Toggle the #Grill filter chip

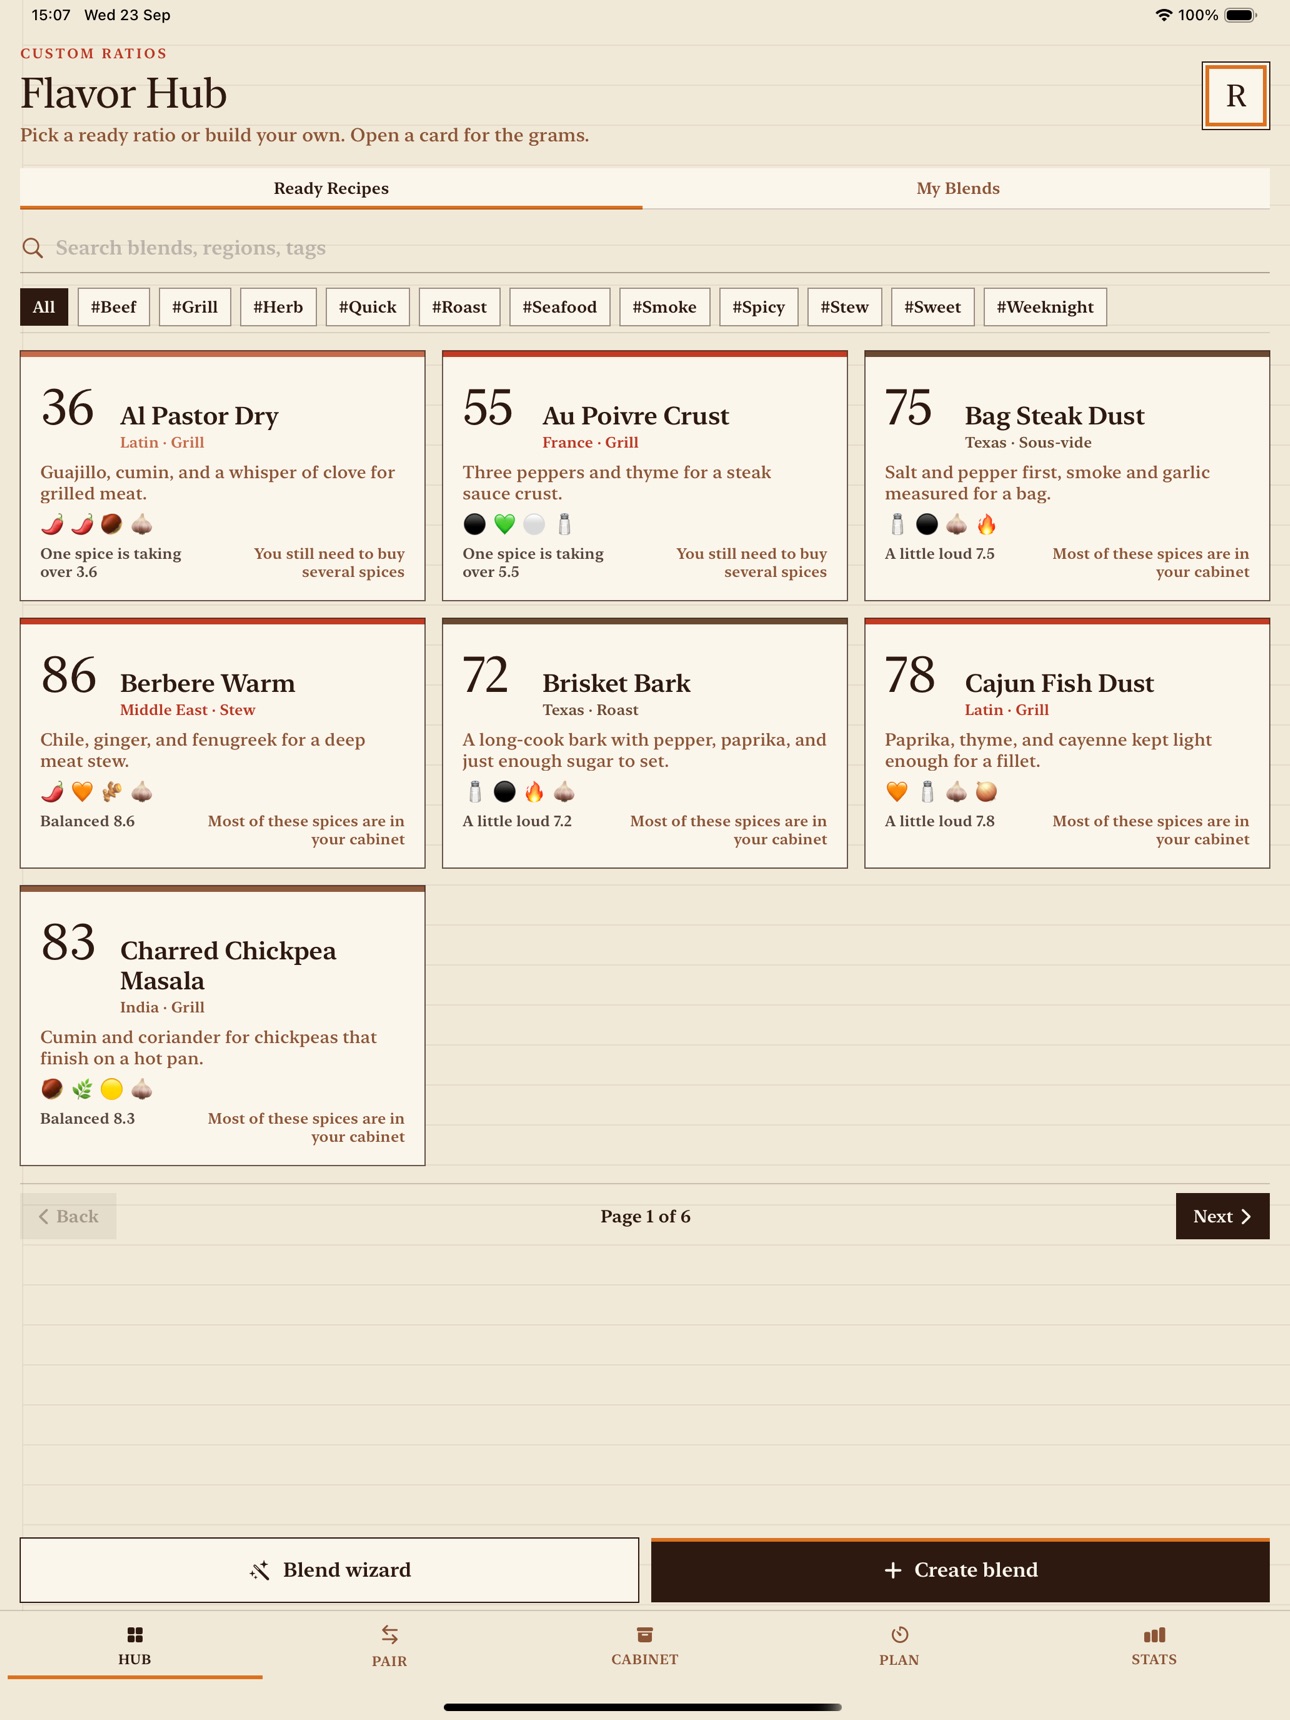pos(195,307)
